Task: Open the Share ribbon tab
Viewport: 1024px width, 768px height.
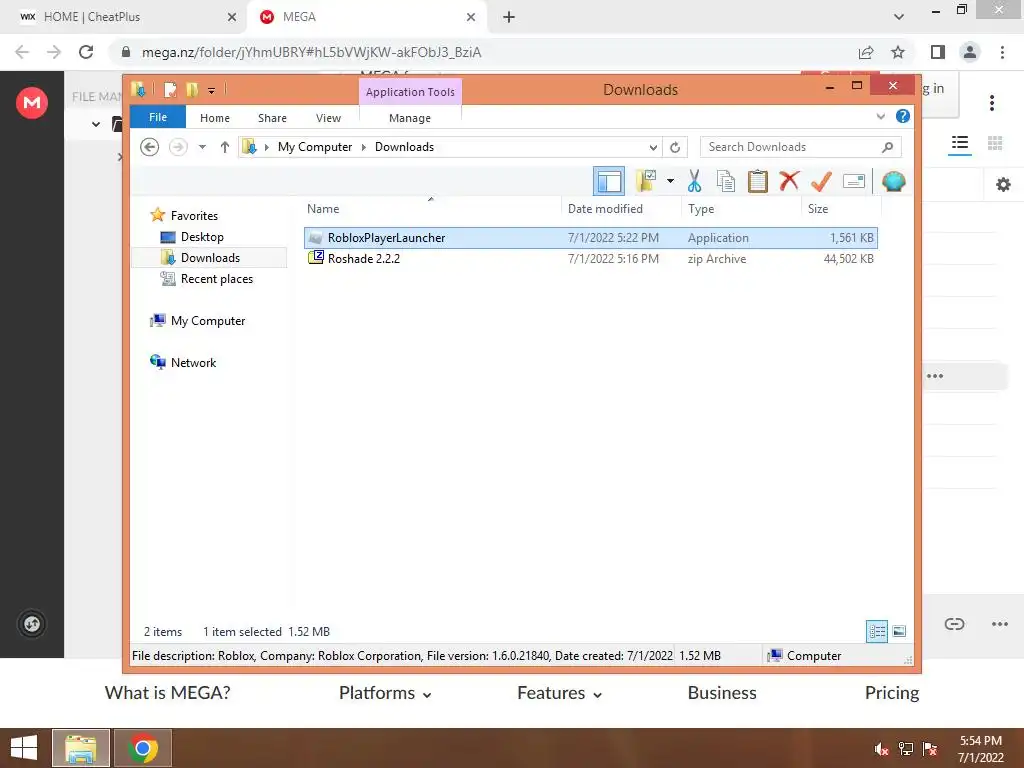Action: coord(272,118)
